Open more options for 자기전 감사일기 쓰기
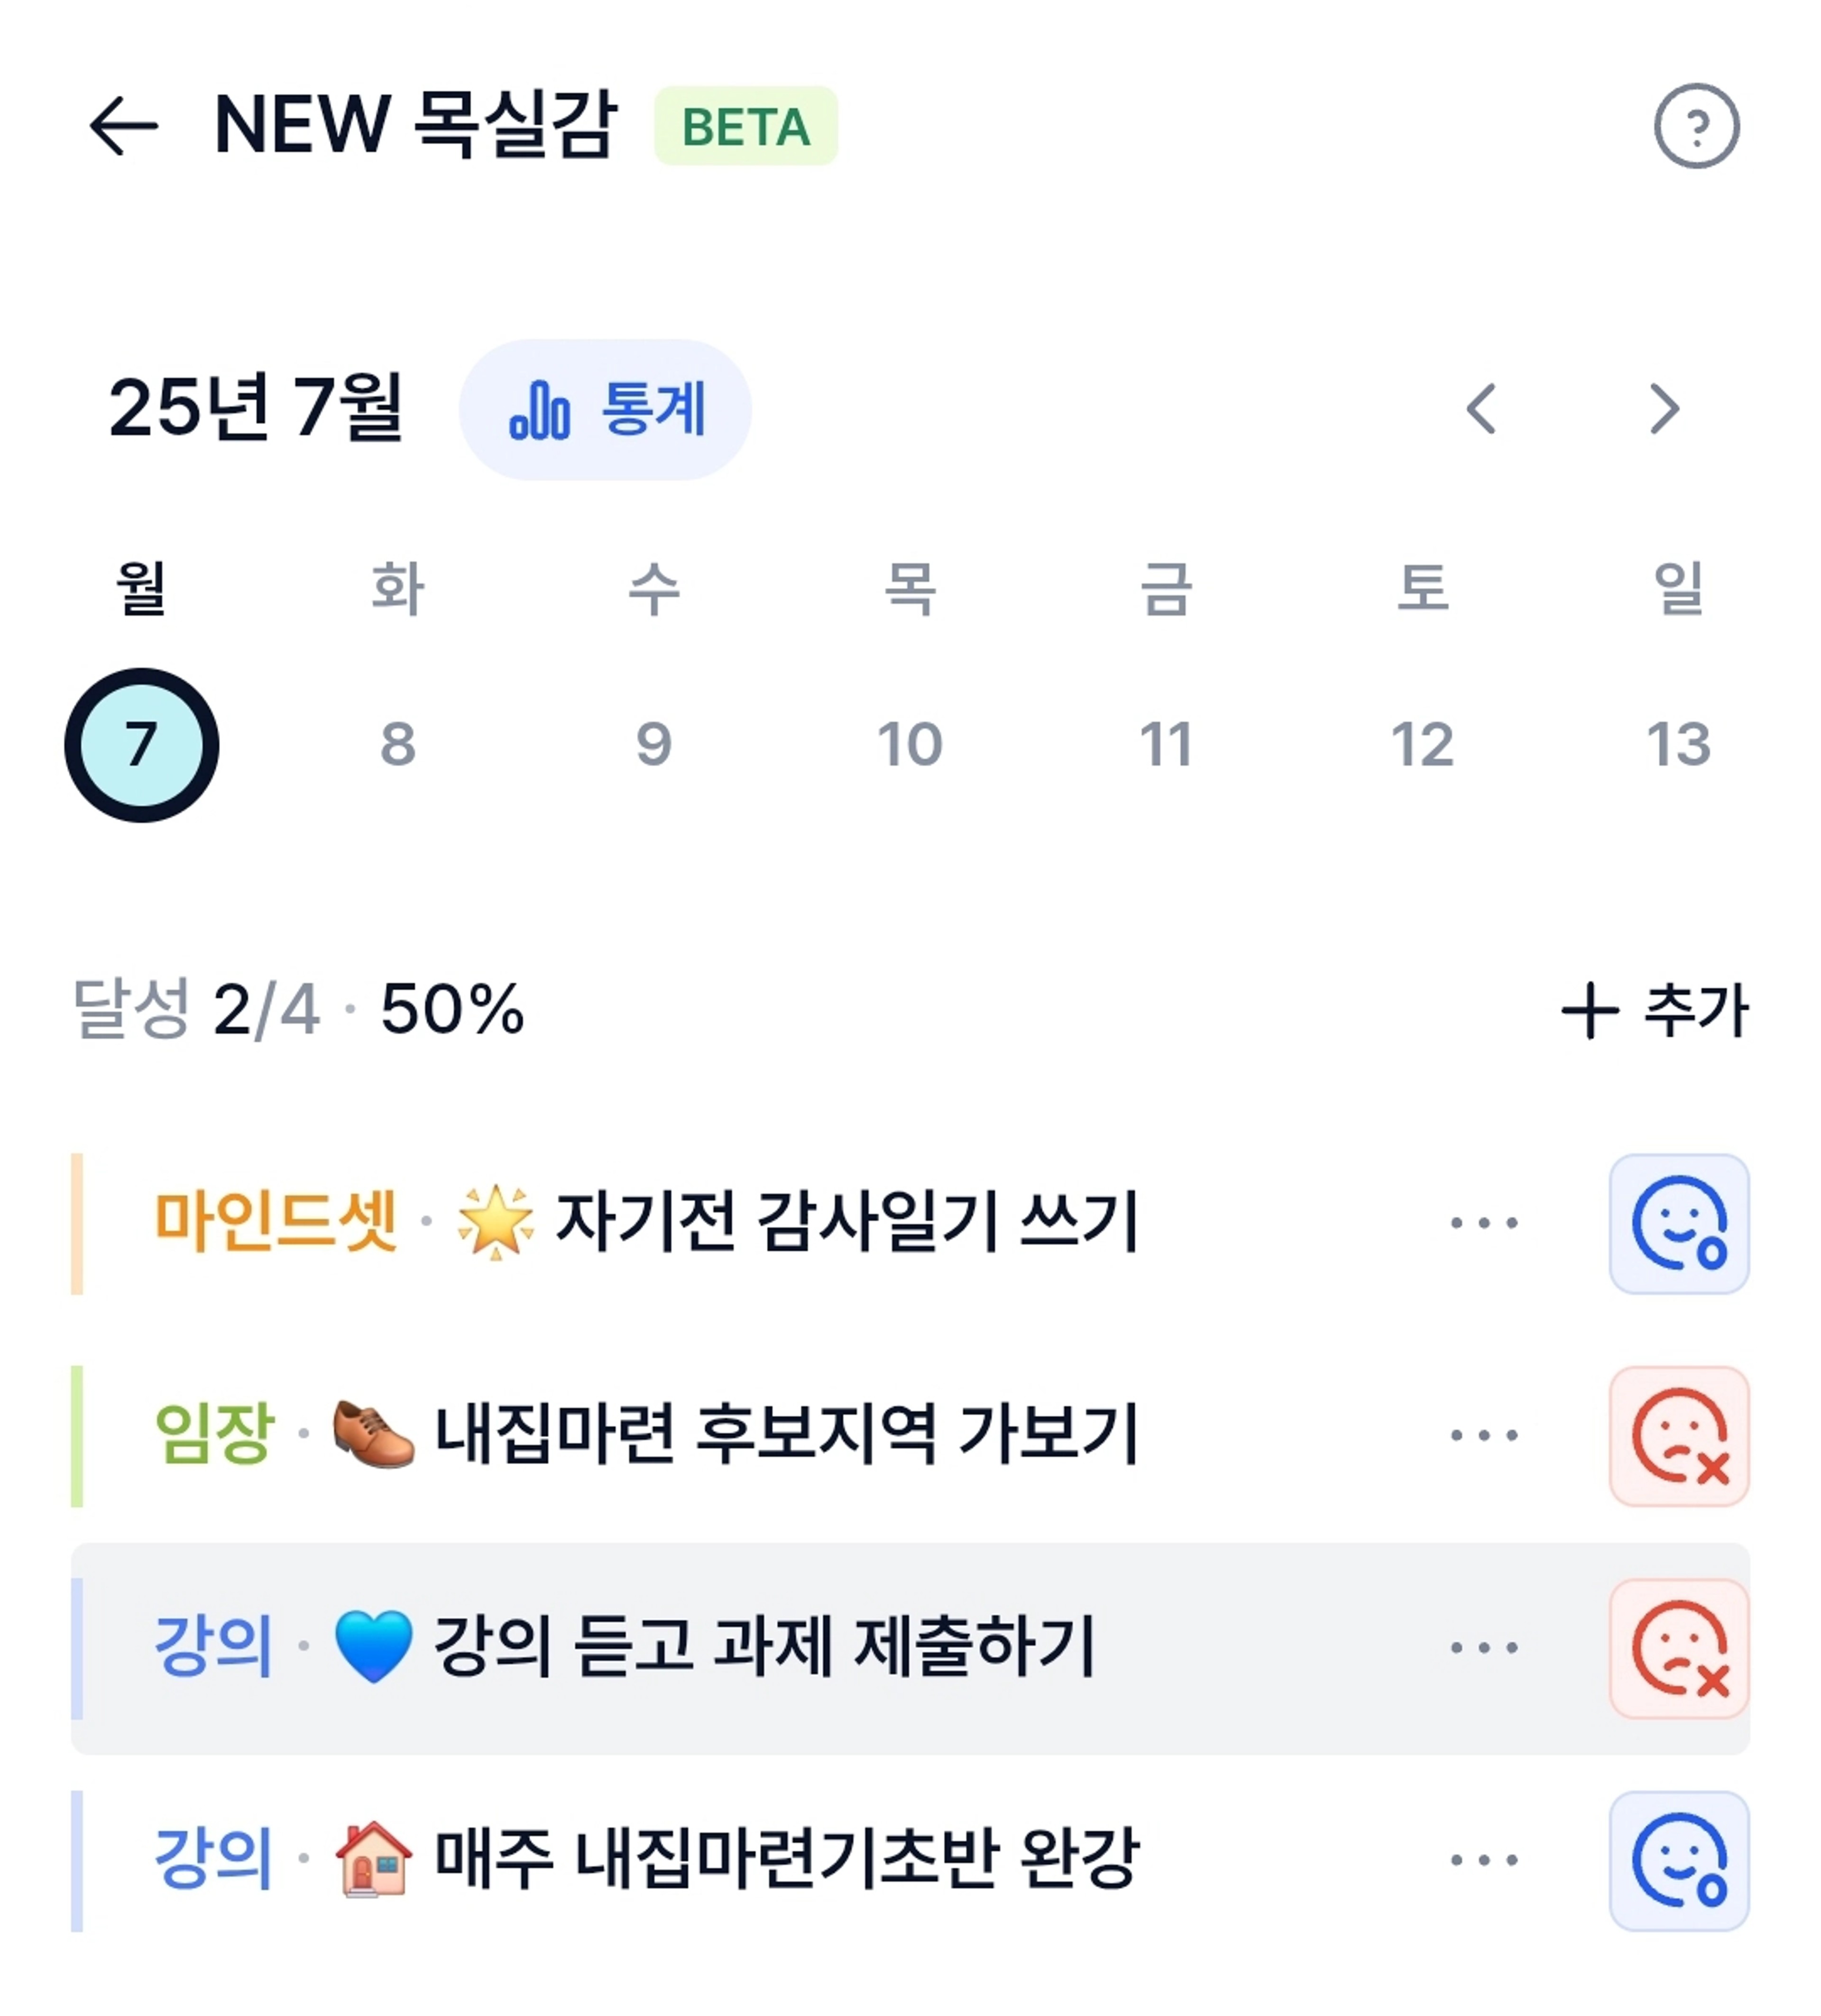The width and height of the screenshot is (1821, 2016). [1484, 1222]
